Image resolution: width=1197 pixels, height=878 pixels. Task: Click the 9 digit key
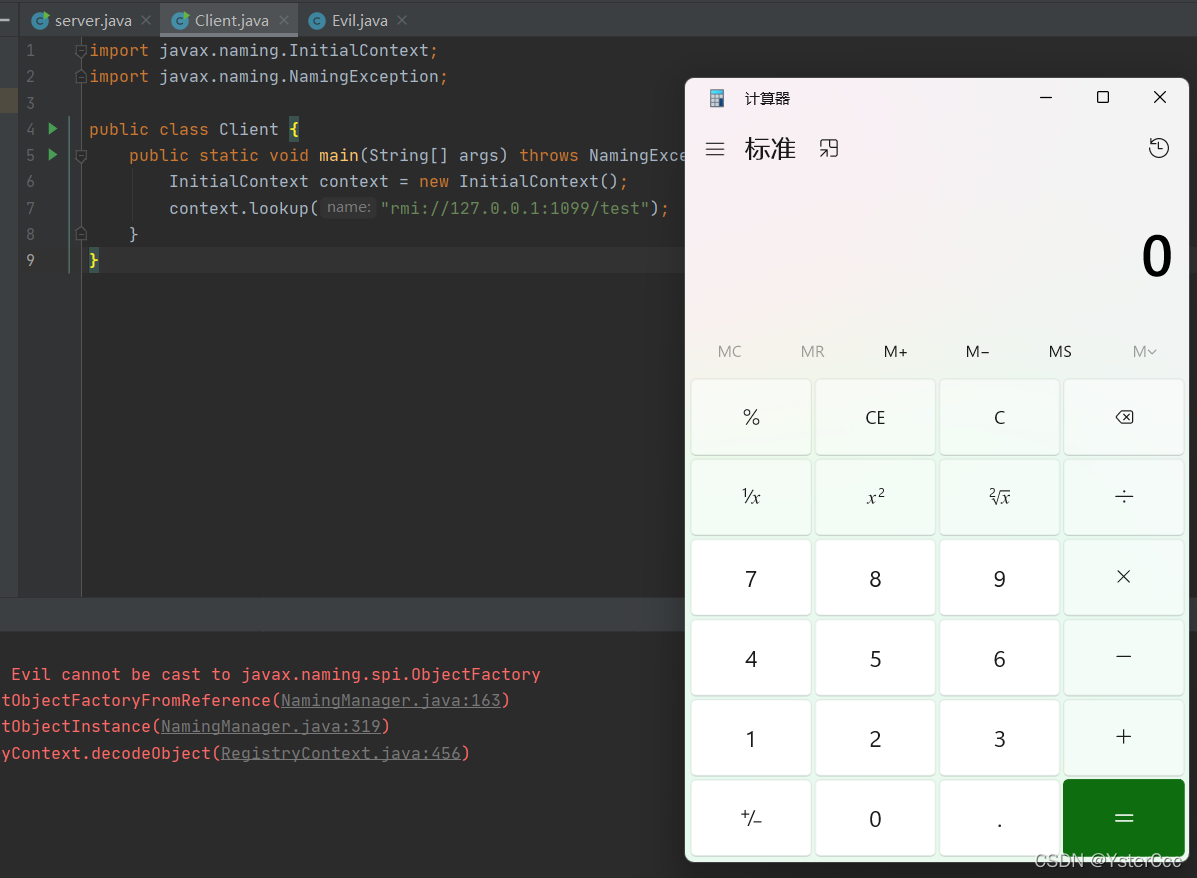[x=999, y=577]
